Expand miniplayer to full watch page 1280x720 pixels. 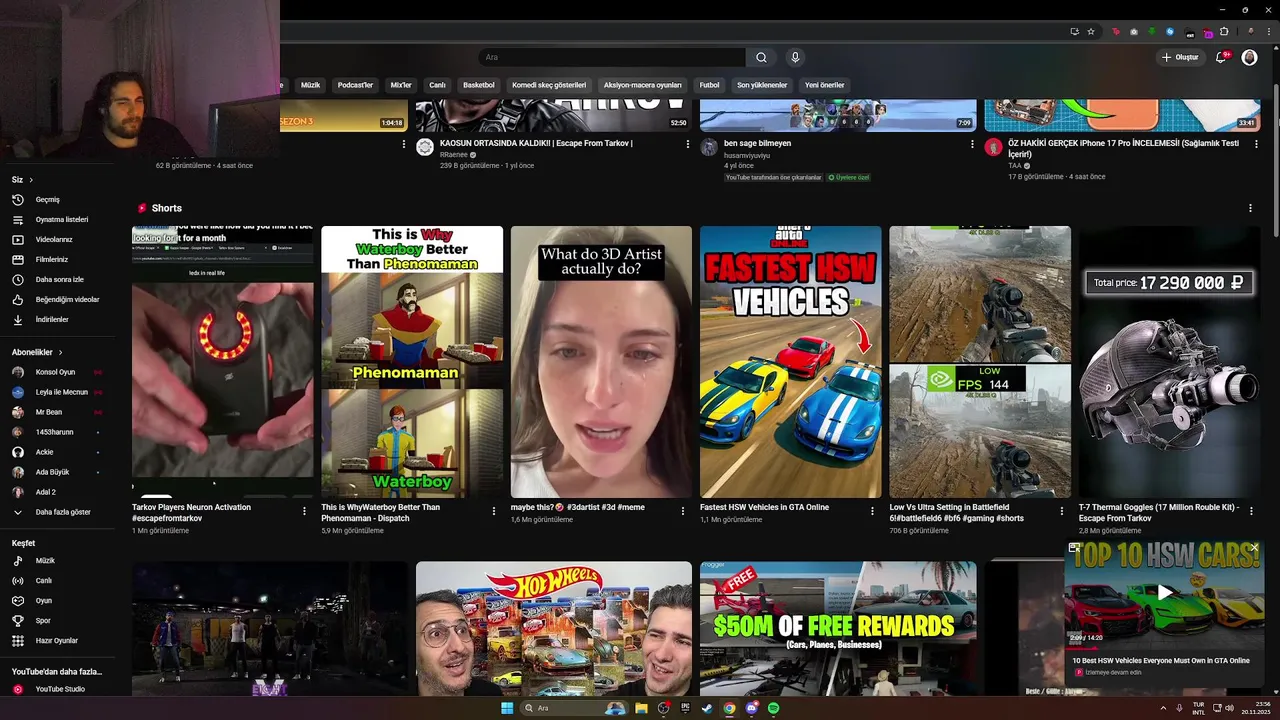1073,548
